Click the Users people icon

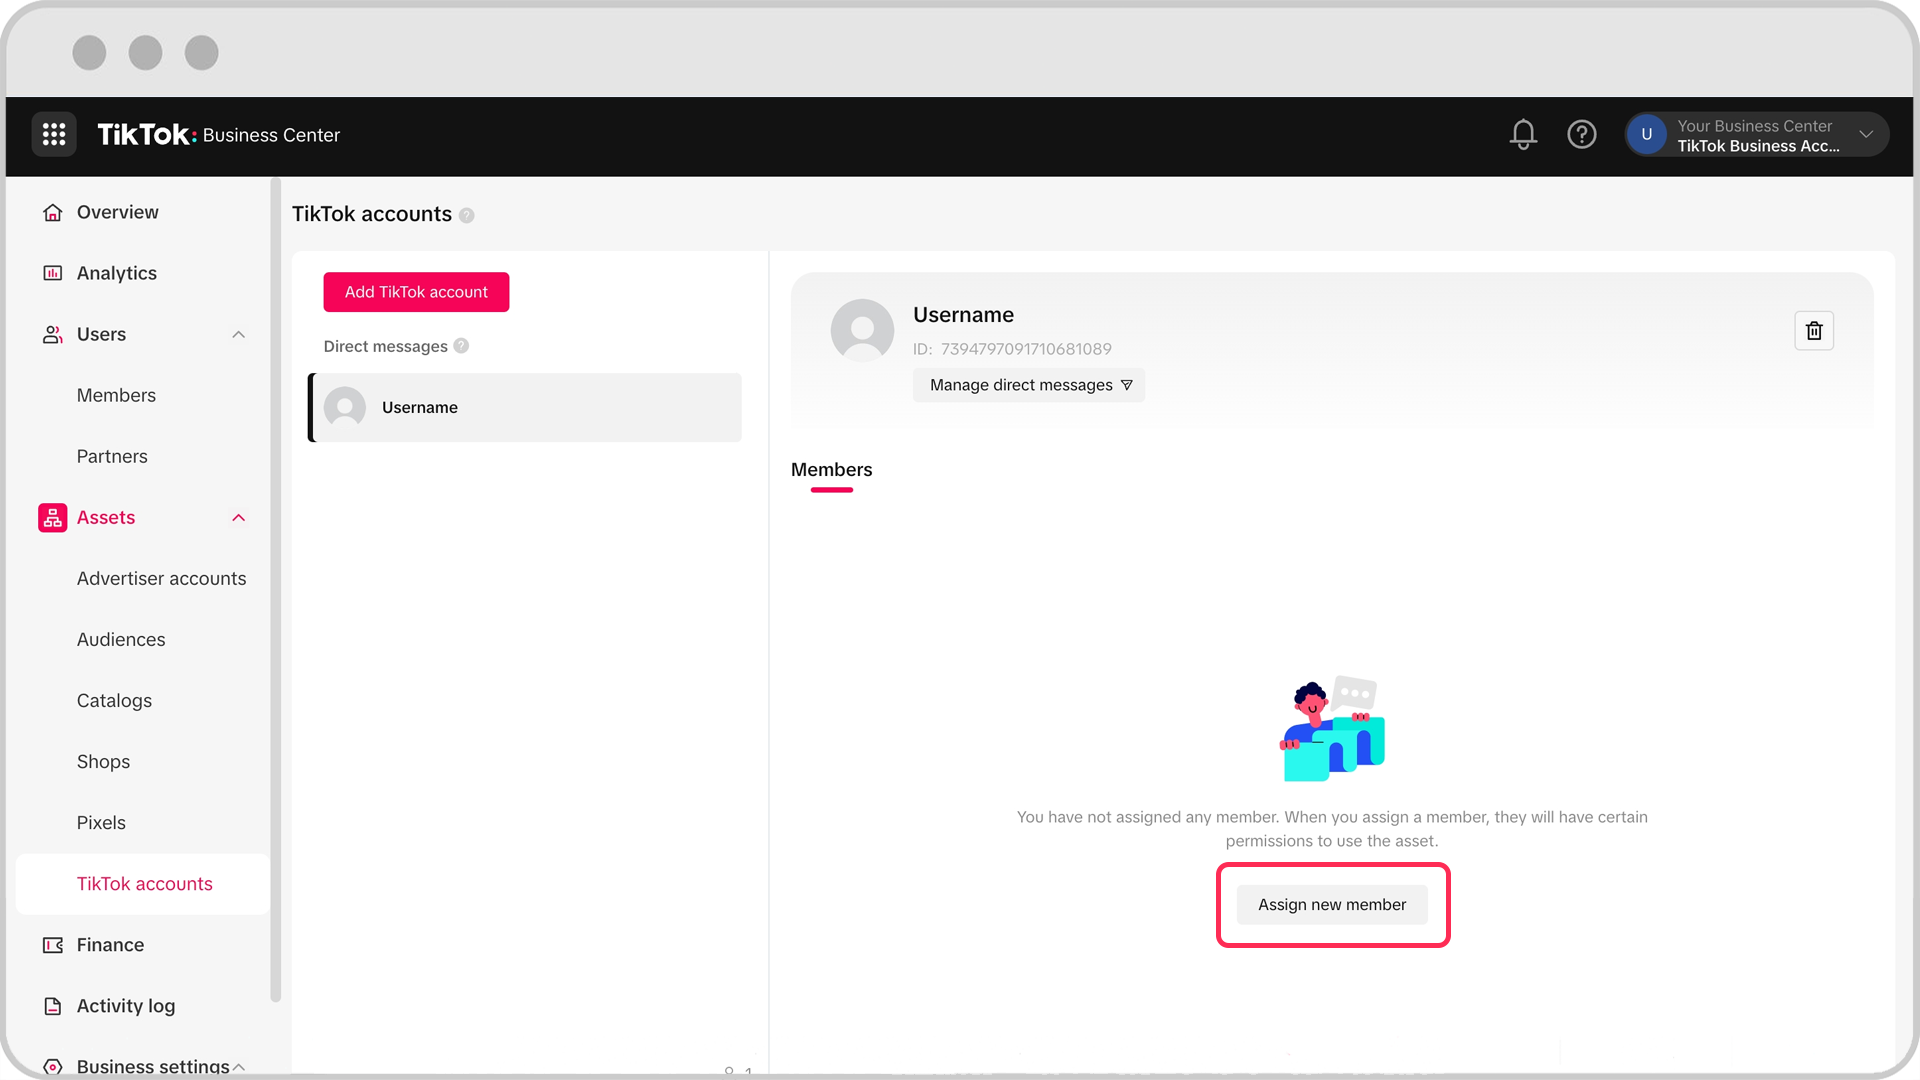pos(53,334)
